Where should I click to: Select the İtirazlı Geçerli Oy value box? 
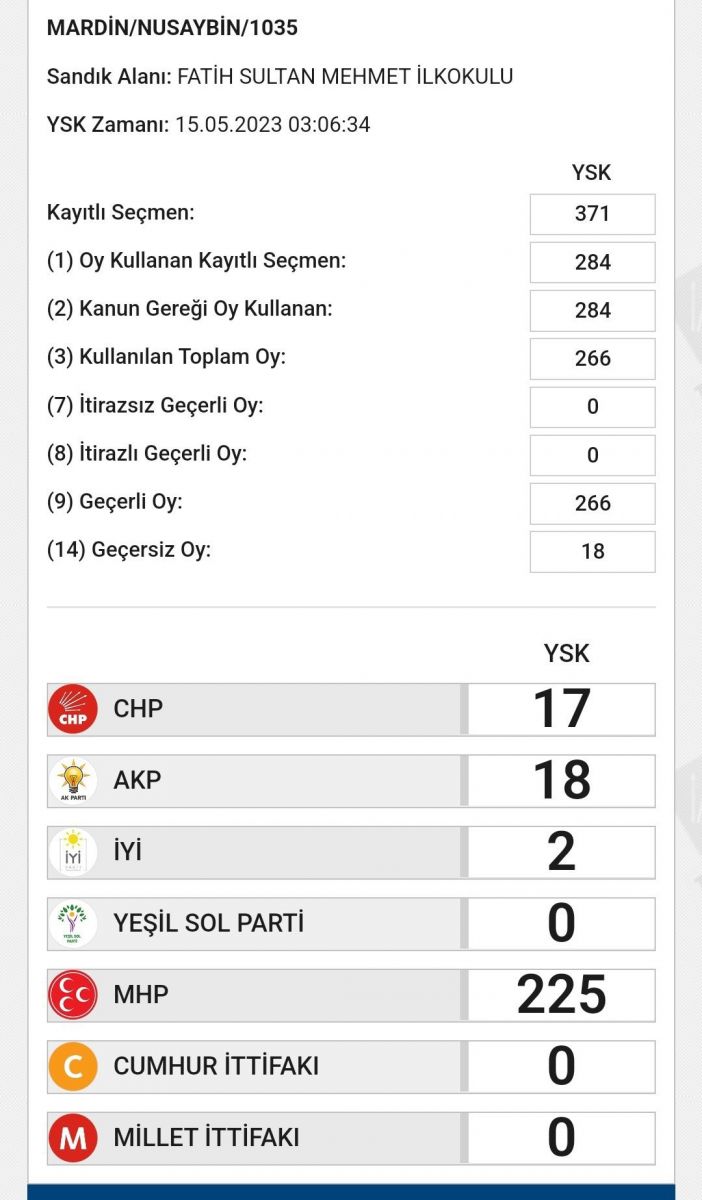pos(592,455)
